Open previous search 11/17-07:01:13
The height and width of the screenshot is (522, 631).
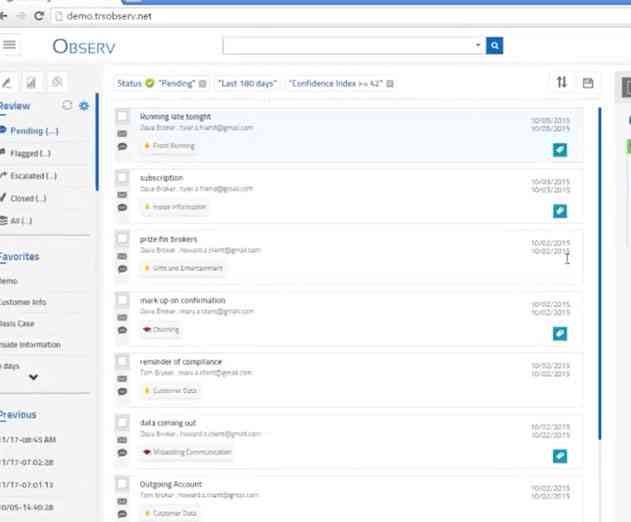(27, 485)
